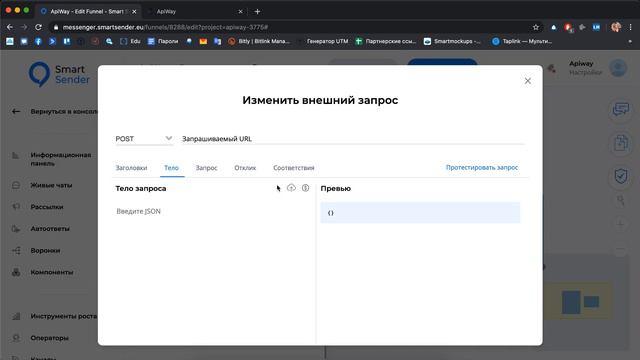Click the copy documents icon on right panel

[x=620, y=143]
